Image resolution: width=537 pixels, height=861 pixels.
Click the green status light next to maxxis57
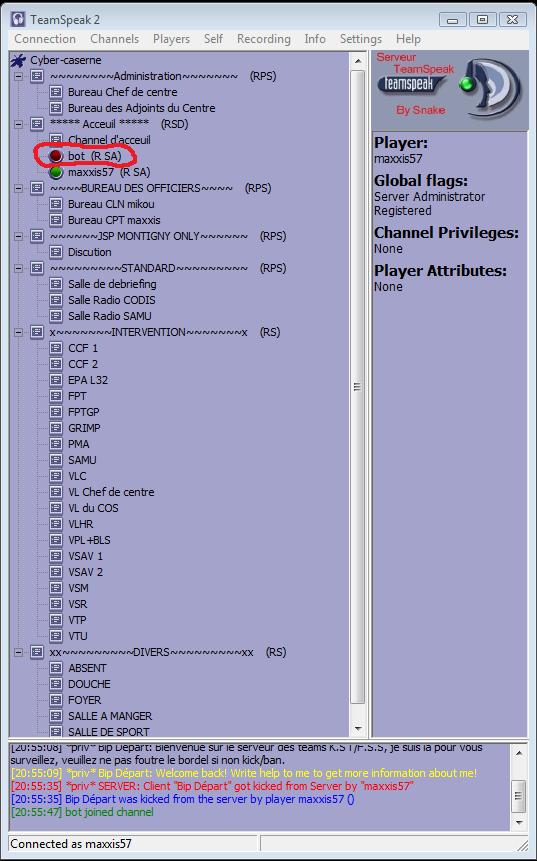pos(55,172)
